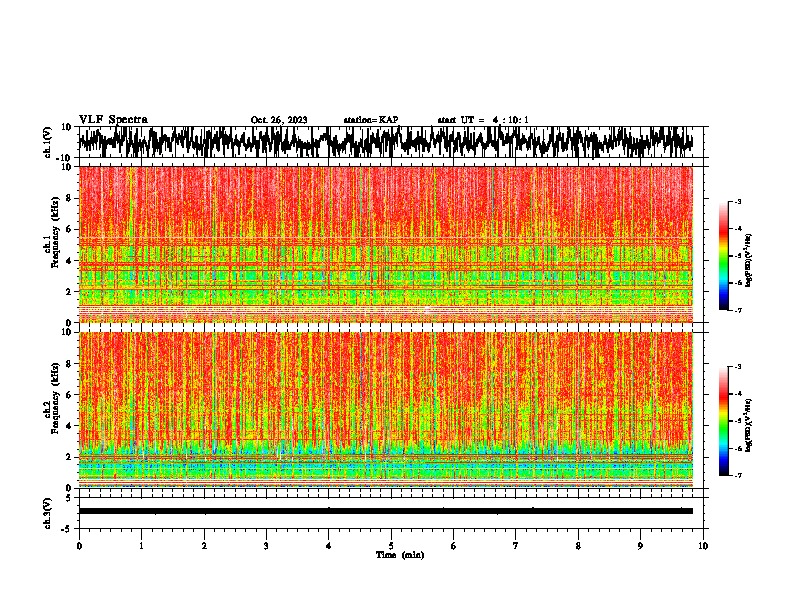Image resolution: width=792 pixels, height=612 pixels.
Task: Click the 2 tick on the Time axis
Action: 204,546
